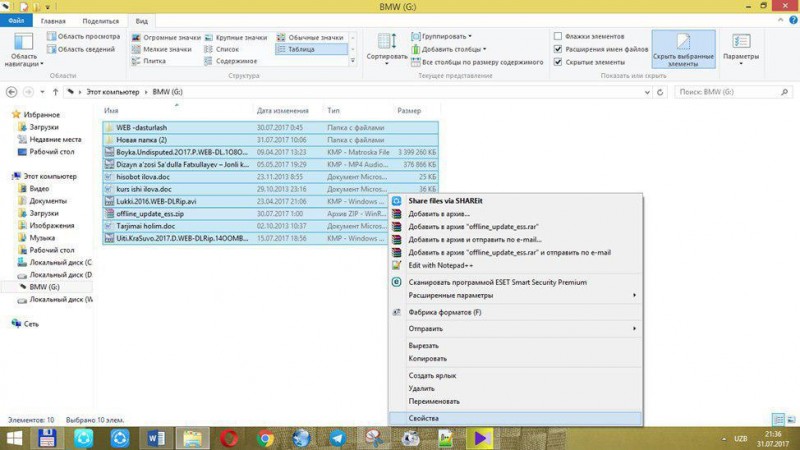Expand the Отправить submenu
This screenshot has height=450, width=800.
point(515,329)
